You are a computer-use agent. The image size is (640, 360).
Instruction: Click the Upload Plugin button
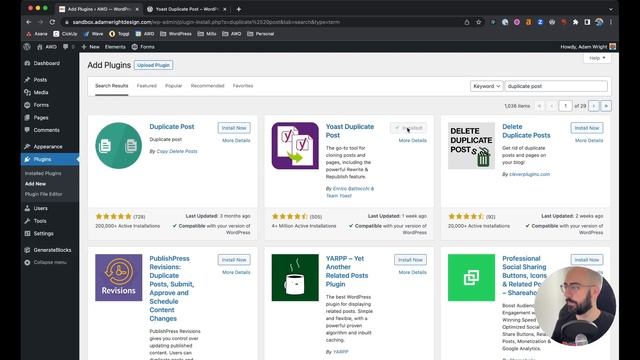(153, 65)
